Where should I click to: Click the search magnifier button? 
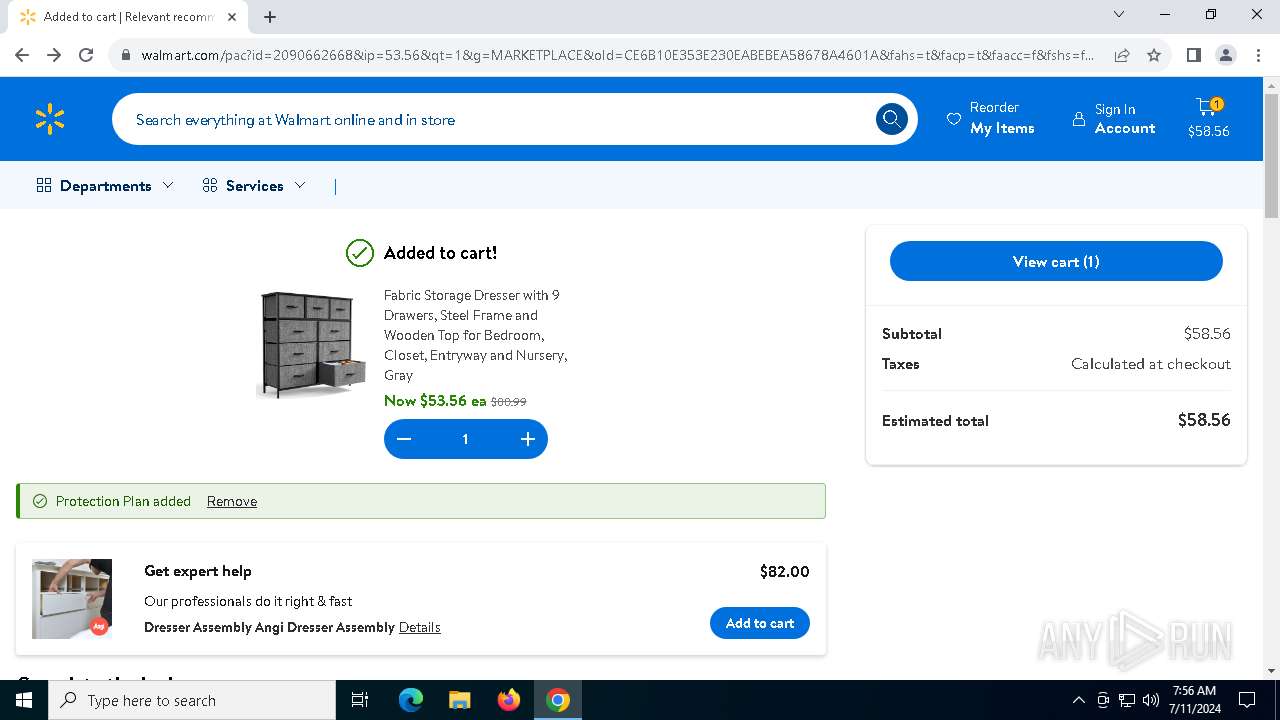pyautogui.click(x=892, y=120)
